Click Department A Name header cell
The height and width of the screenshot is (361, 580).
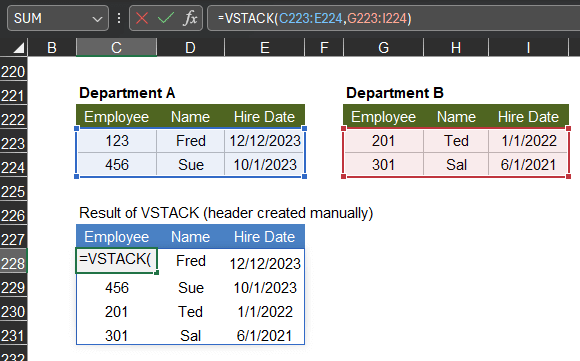point(190,117)
